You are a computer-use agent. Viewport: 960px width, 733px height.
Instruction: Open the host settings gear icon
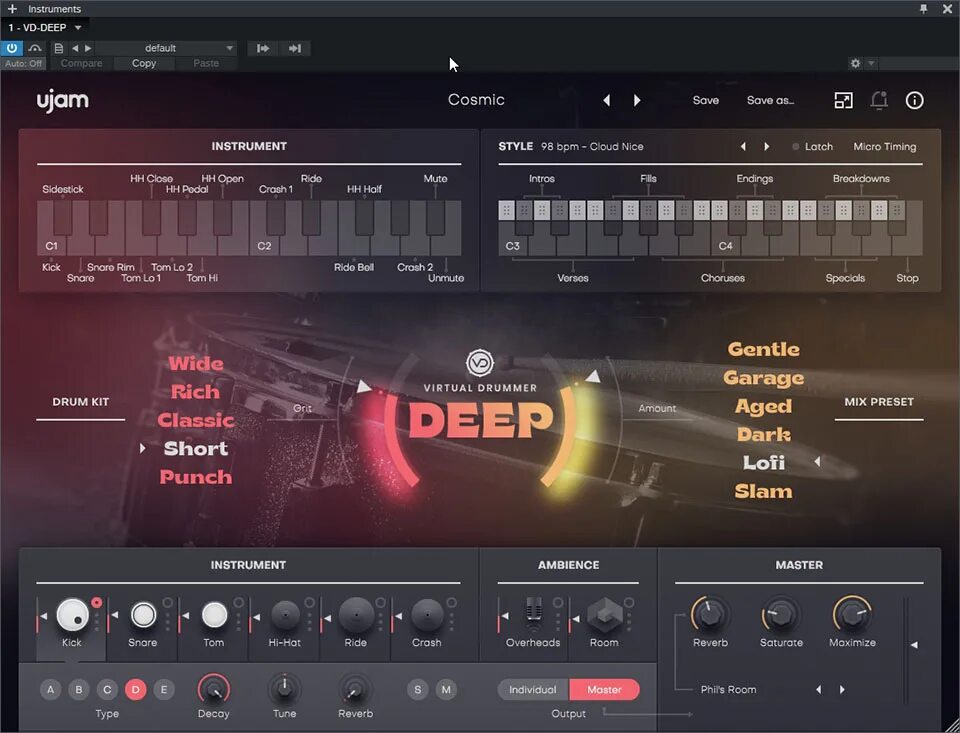(x=855, y=63)
